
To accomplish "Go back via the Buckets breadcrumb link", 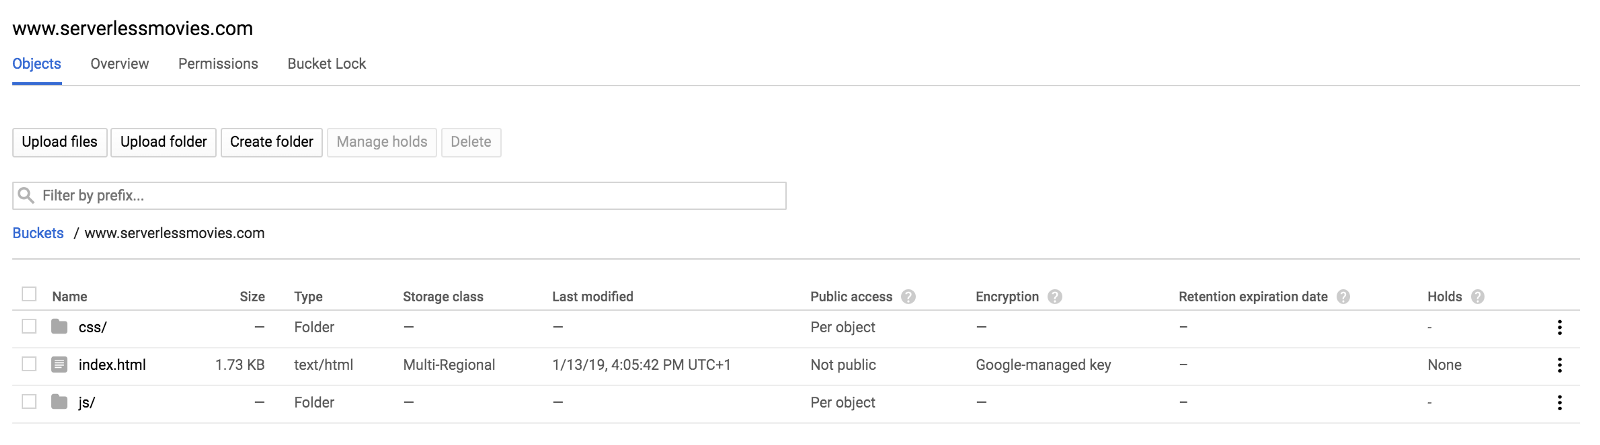I will [38, 233].
